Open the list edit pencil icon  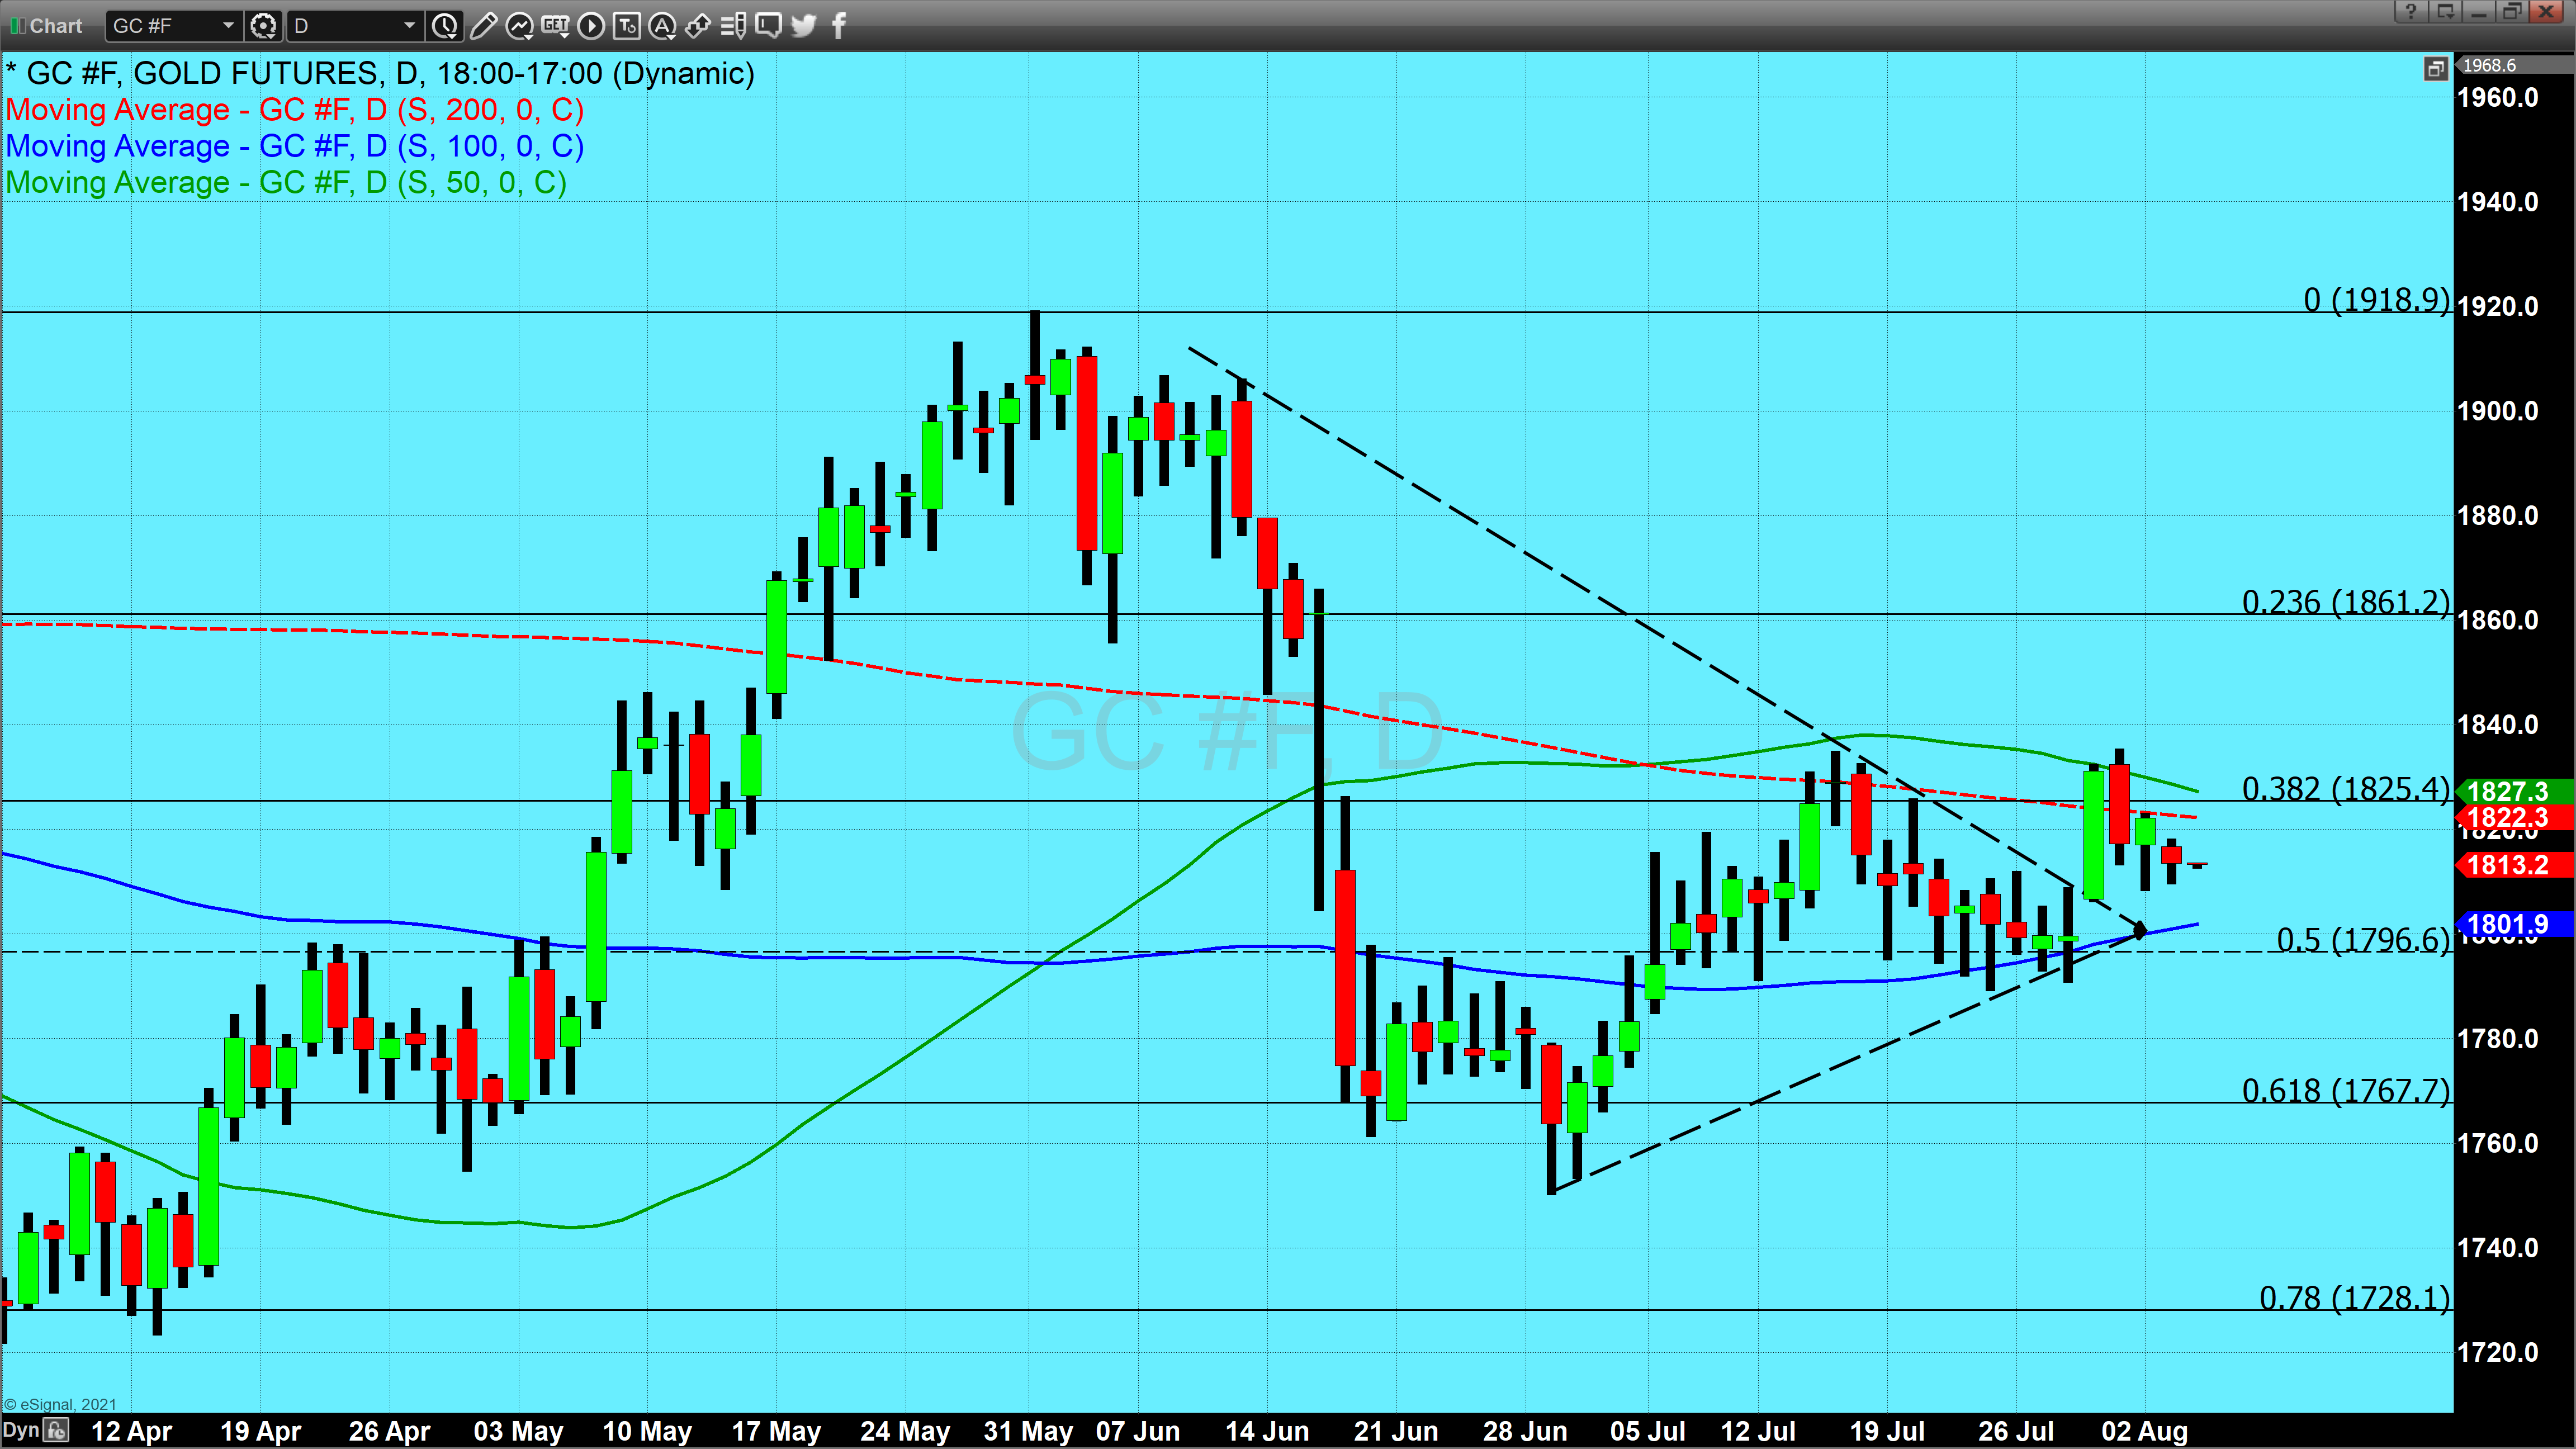(x=733, y=26)
